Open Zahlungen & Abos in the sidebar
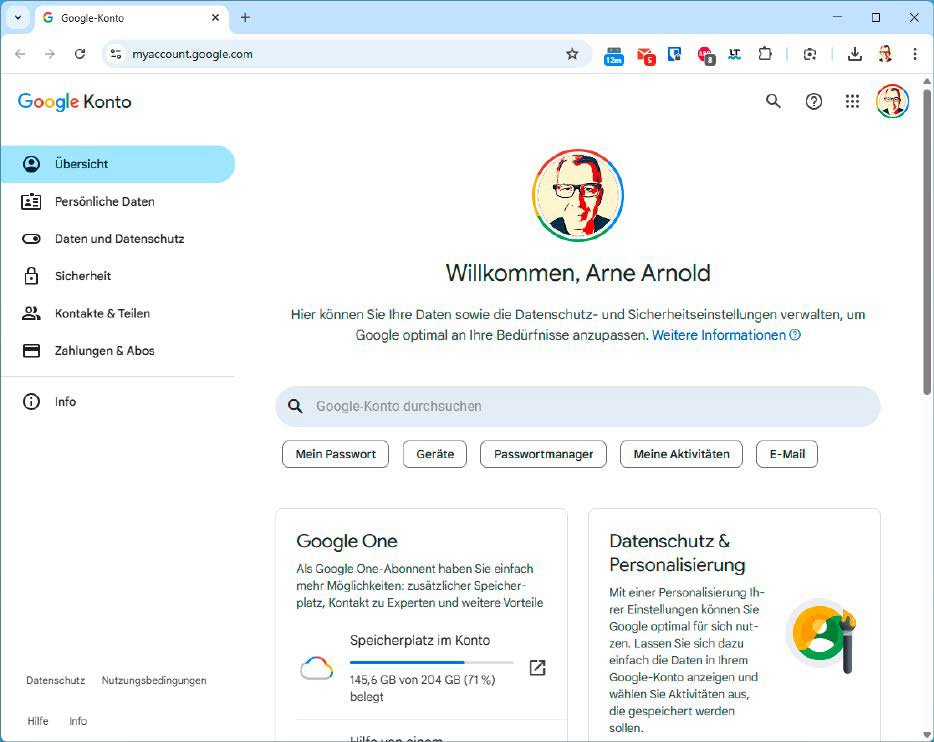Screen dimensions: 934x742 [118, 351]
